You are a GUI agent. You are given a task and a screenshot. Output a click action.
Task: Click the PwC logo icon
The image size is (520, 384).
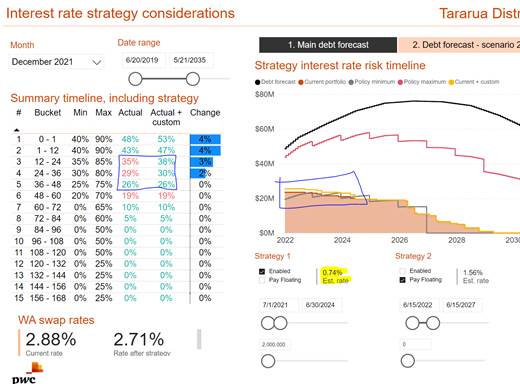tap(25, 373)
